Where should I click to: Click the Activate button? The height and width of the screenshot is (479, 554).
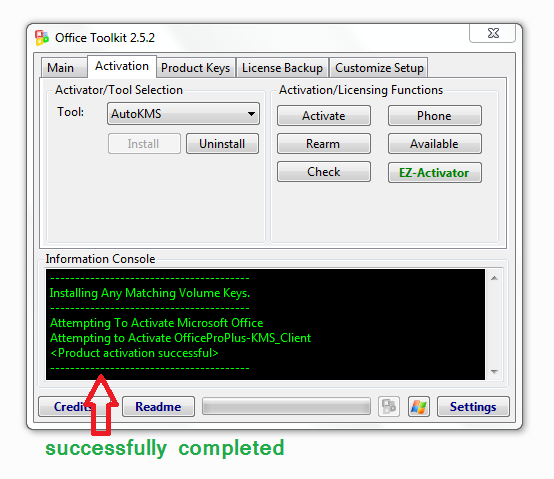pyautogui.click(x=324, y=116)
